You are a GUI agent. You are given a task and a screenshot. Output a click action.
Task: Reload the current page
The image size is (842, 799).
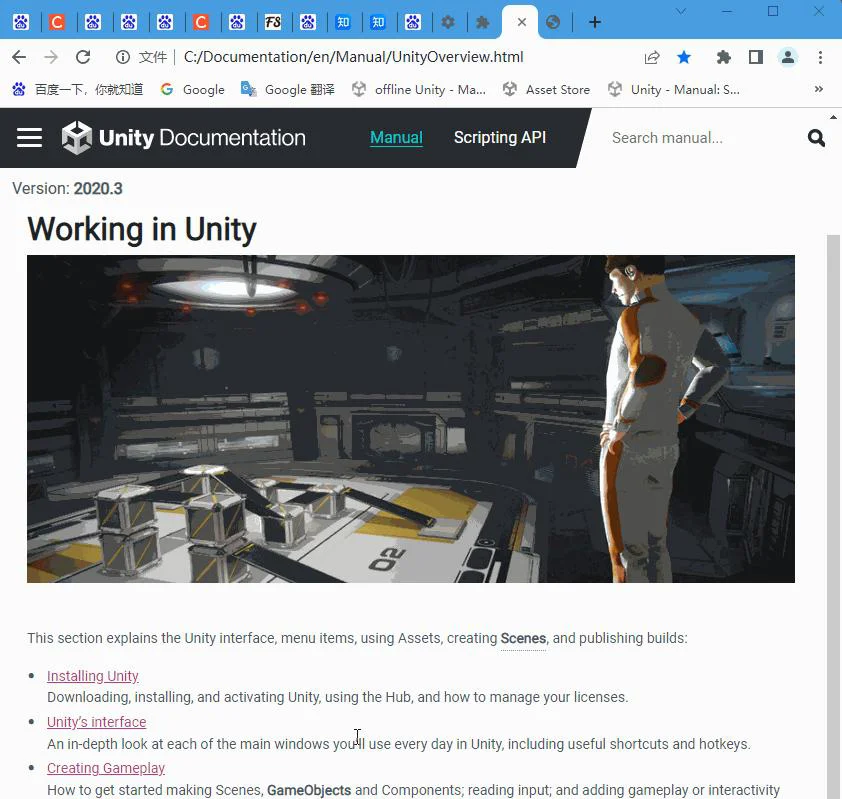(83, 57)
